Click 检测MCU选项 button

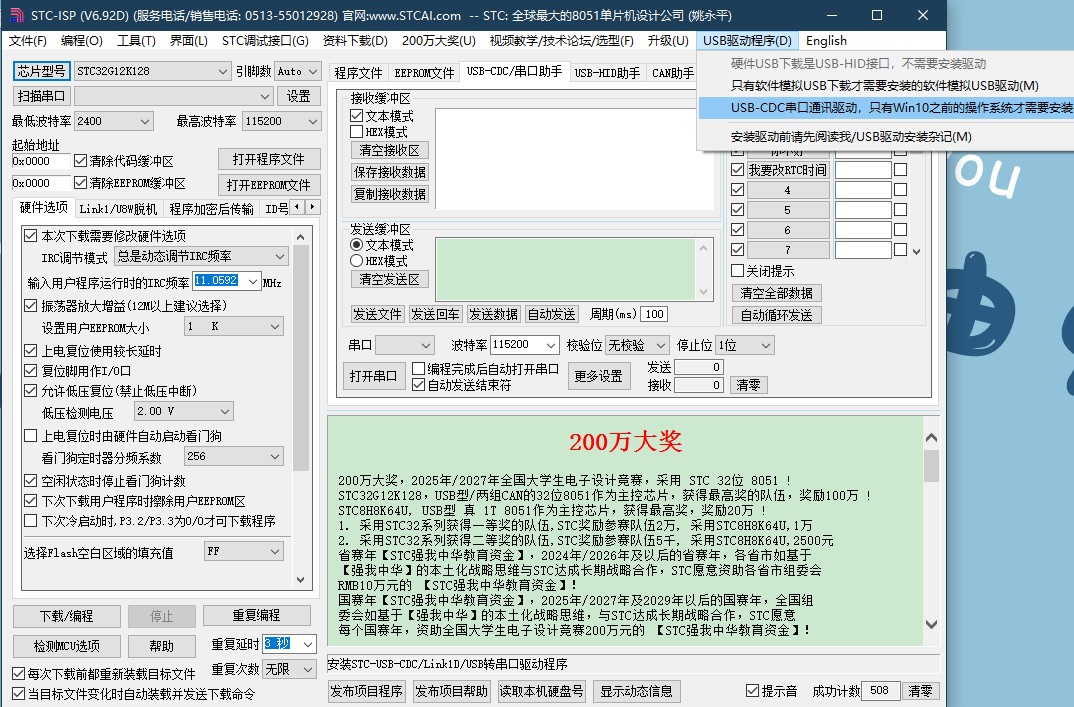[x=66, y=646]
